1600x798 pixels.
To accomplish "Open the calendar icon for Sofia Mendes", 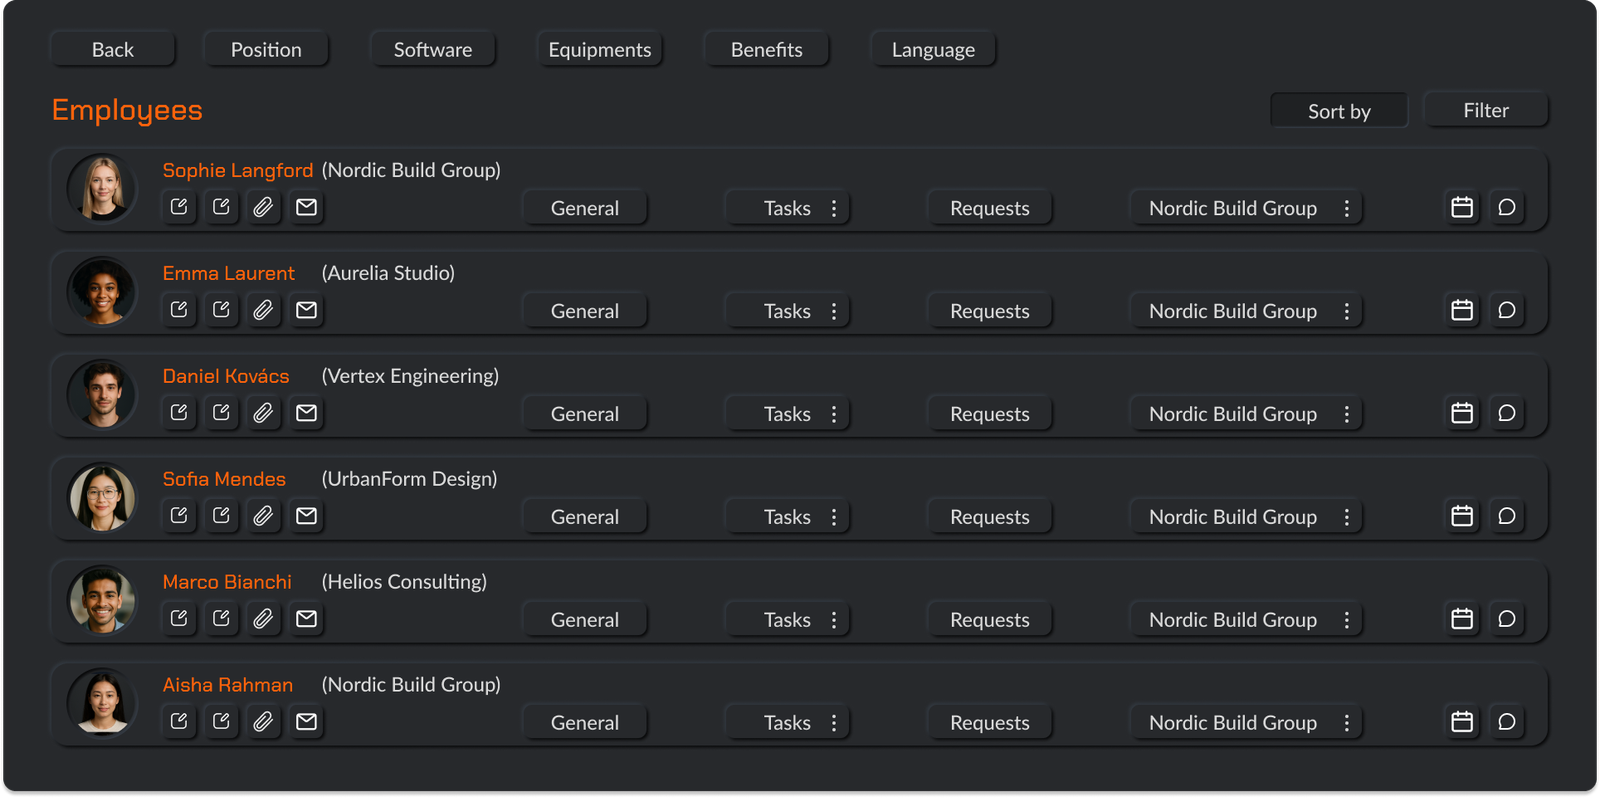I will (1462, 516).
